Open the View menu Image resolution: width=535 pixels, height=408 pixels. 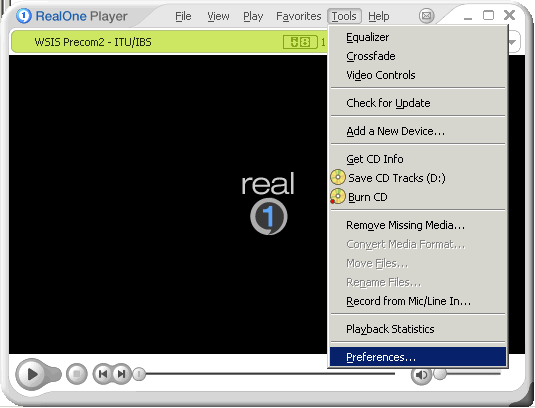pos(218,16)
